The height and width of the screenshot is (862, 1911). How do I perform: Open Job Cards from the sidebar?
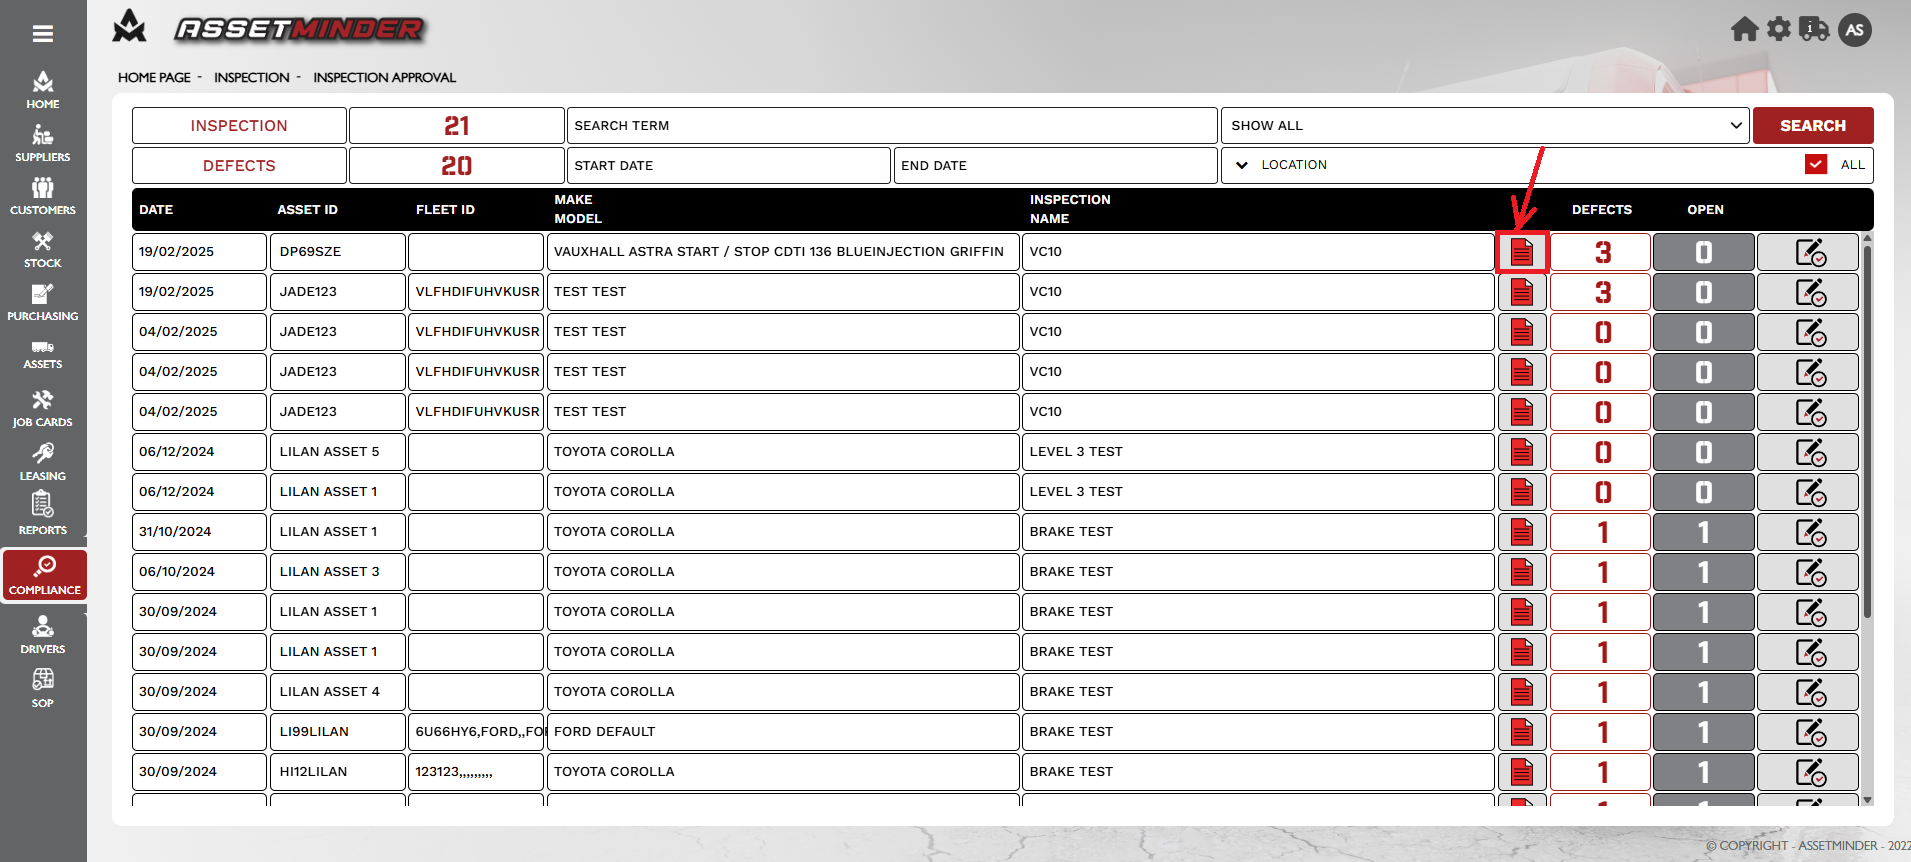pos(43,408)
